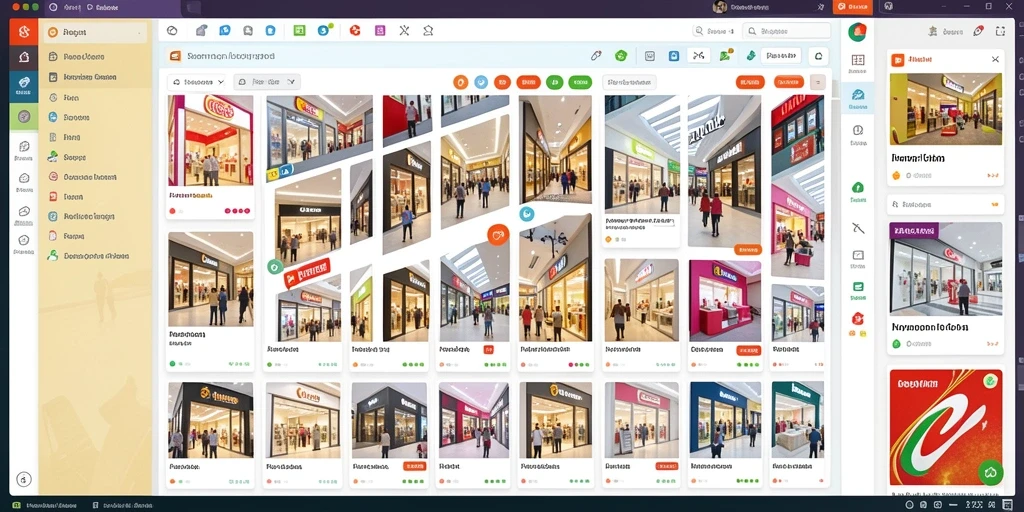
Task: Select the crossed tools icon in the top toolbar
Action: pos(404,30)
